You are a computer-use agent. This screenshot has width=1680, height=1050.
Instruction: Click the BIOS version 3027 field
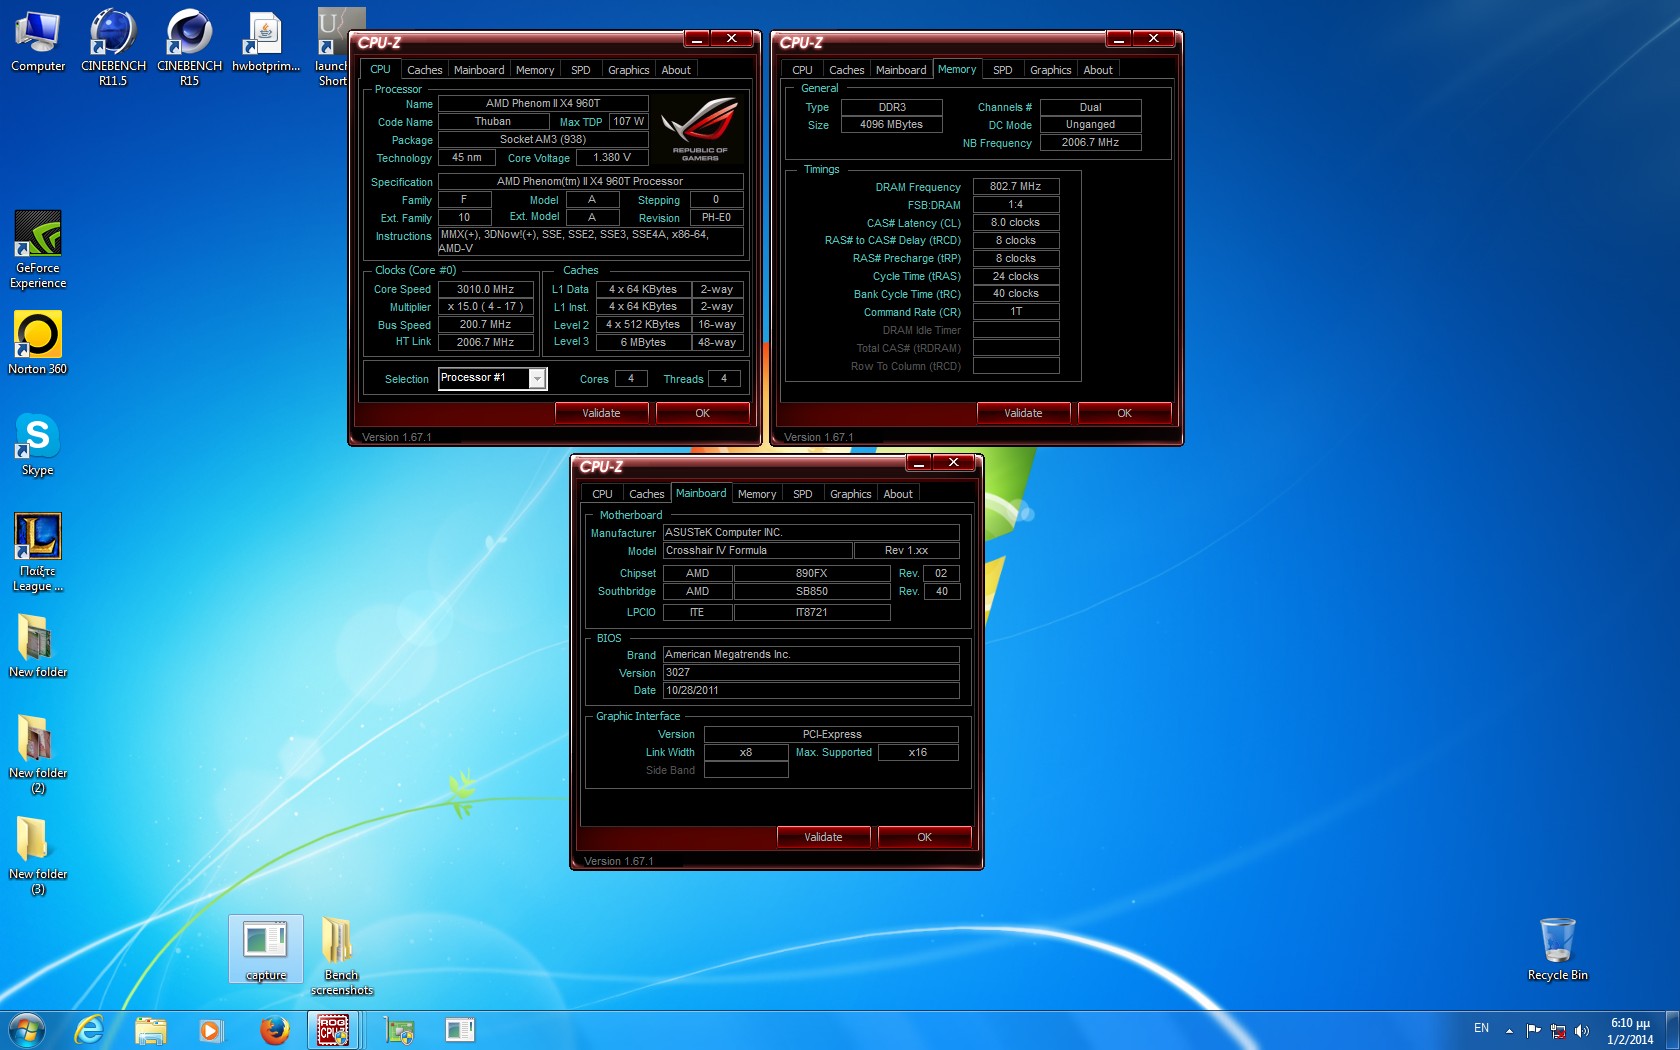pos(811,672)
